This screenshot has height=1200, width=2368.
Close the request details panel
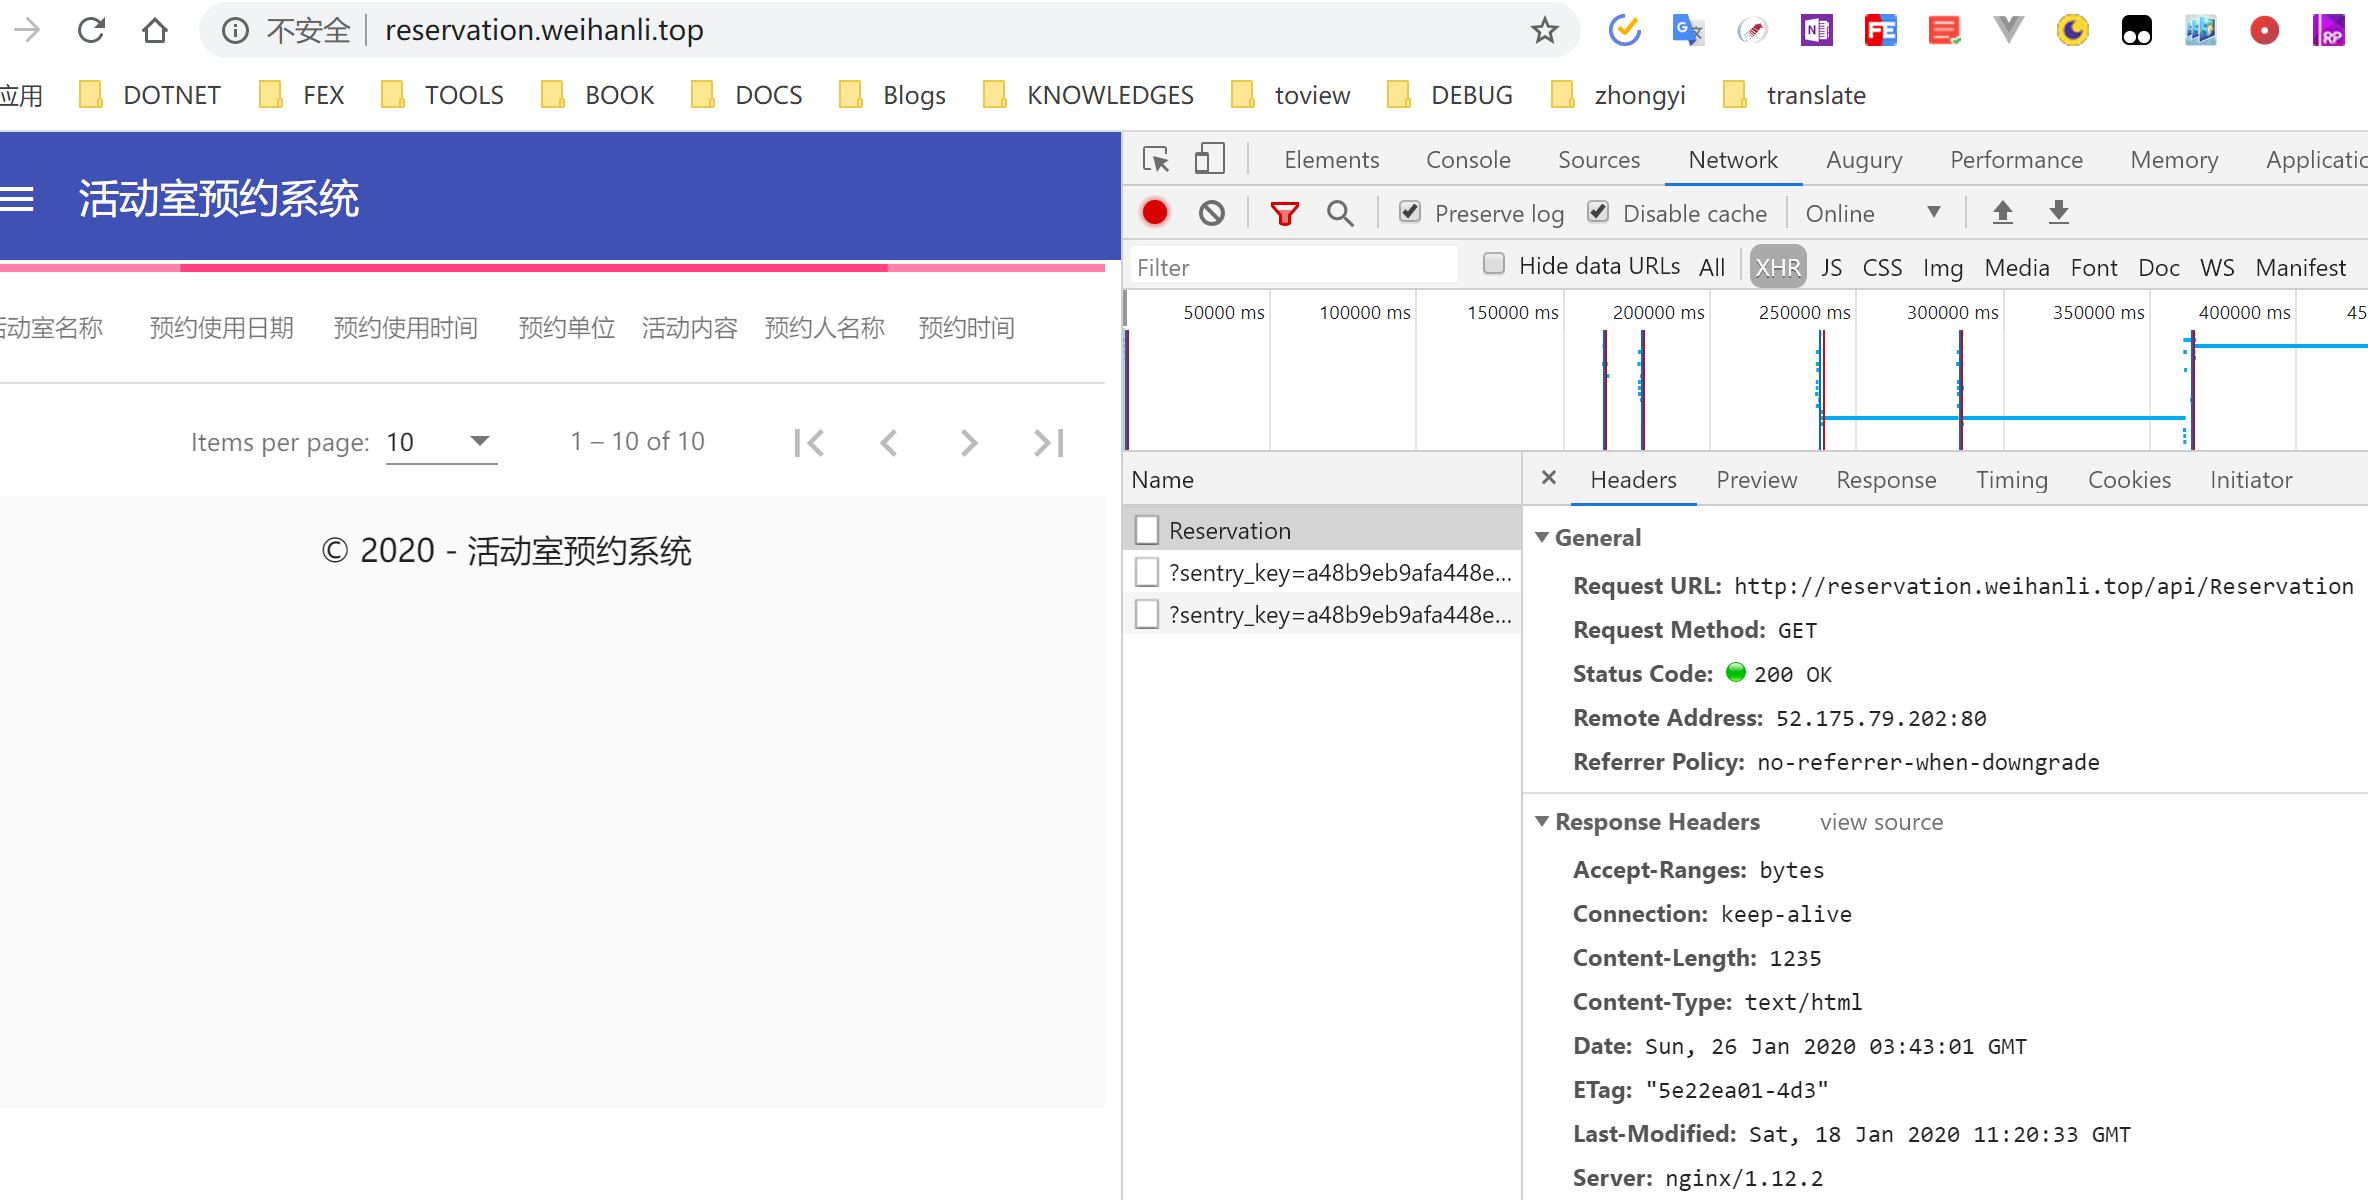[1549, 478]
